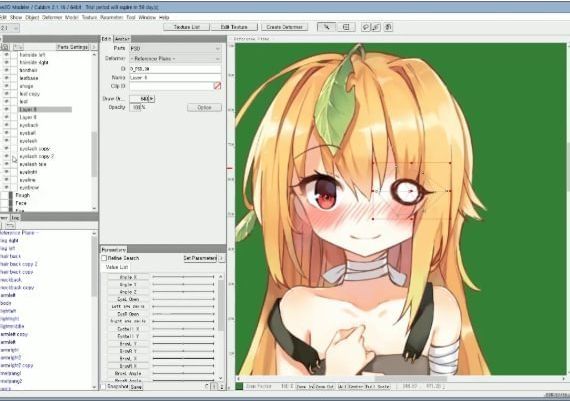Click the Texture List button
Viewport: 570px width, 401px height.
click(186, 27)
